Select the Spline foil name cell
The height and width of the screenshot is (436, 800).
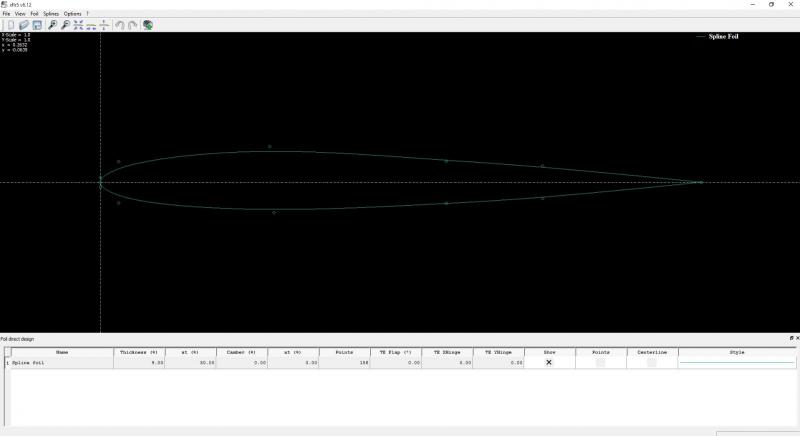pos(62,362)
